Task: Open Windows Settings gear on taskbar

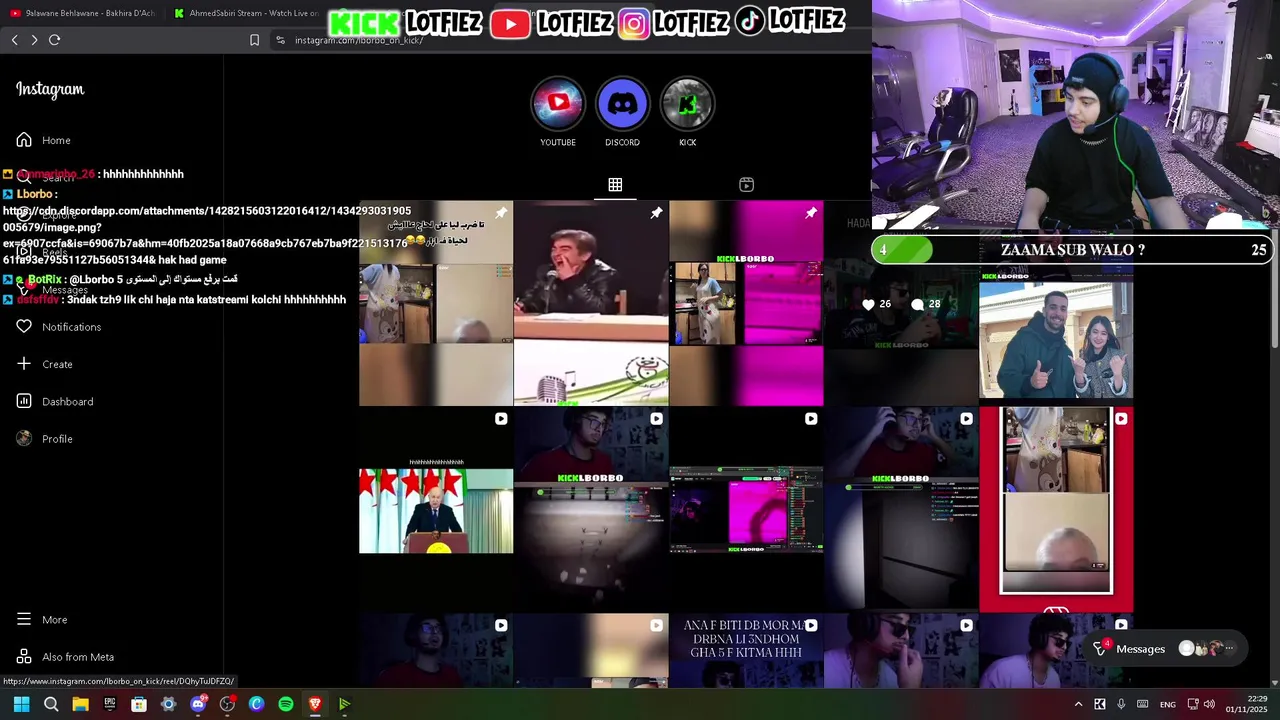Action: point(168,704)
